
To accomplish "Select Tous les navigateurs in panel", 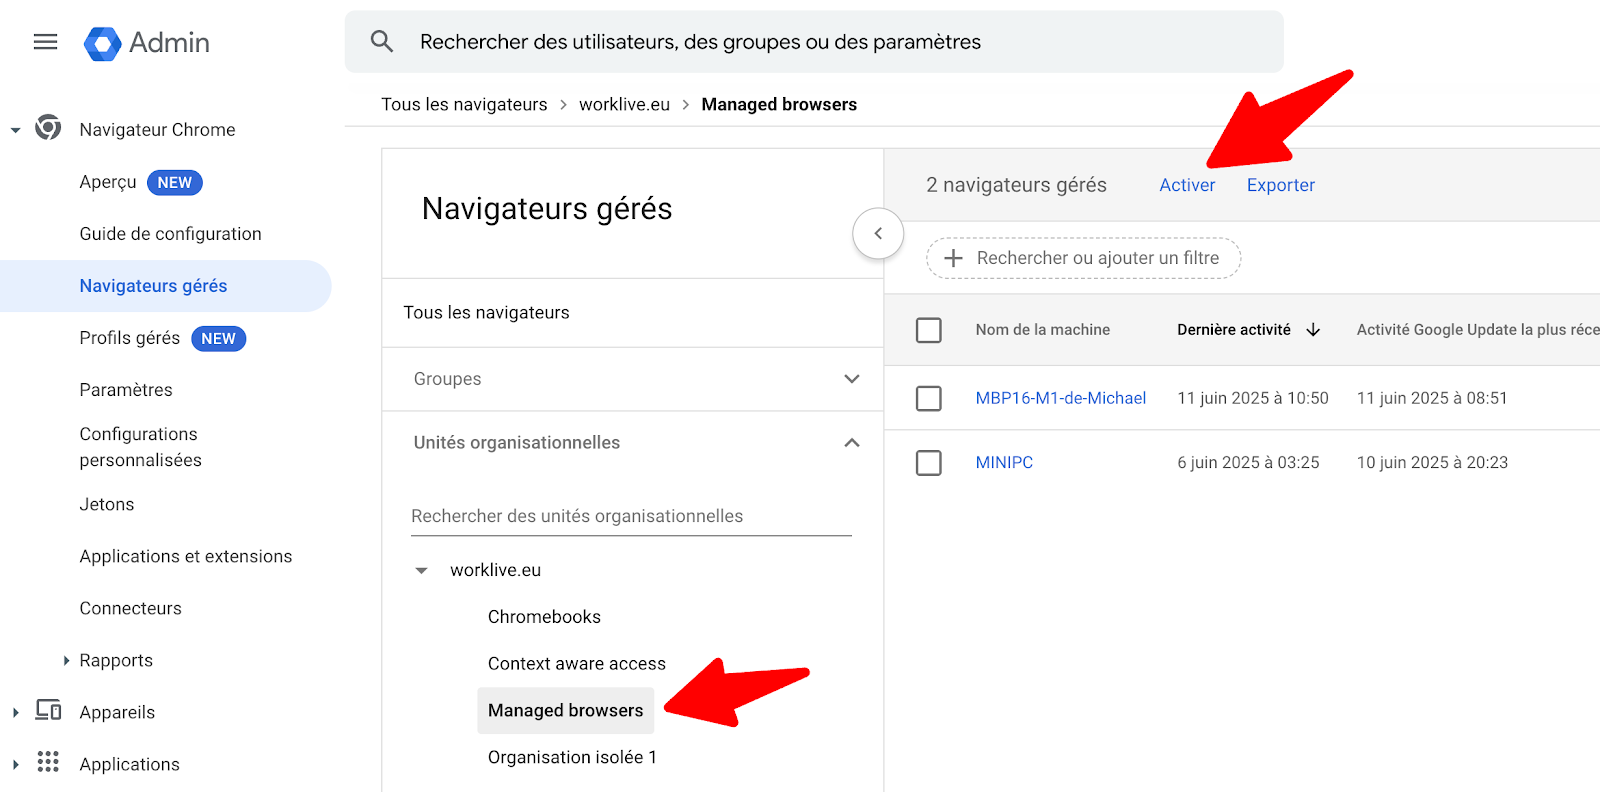I will point(486,313).
